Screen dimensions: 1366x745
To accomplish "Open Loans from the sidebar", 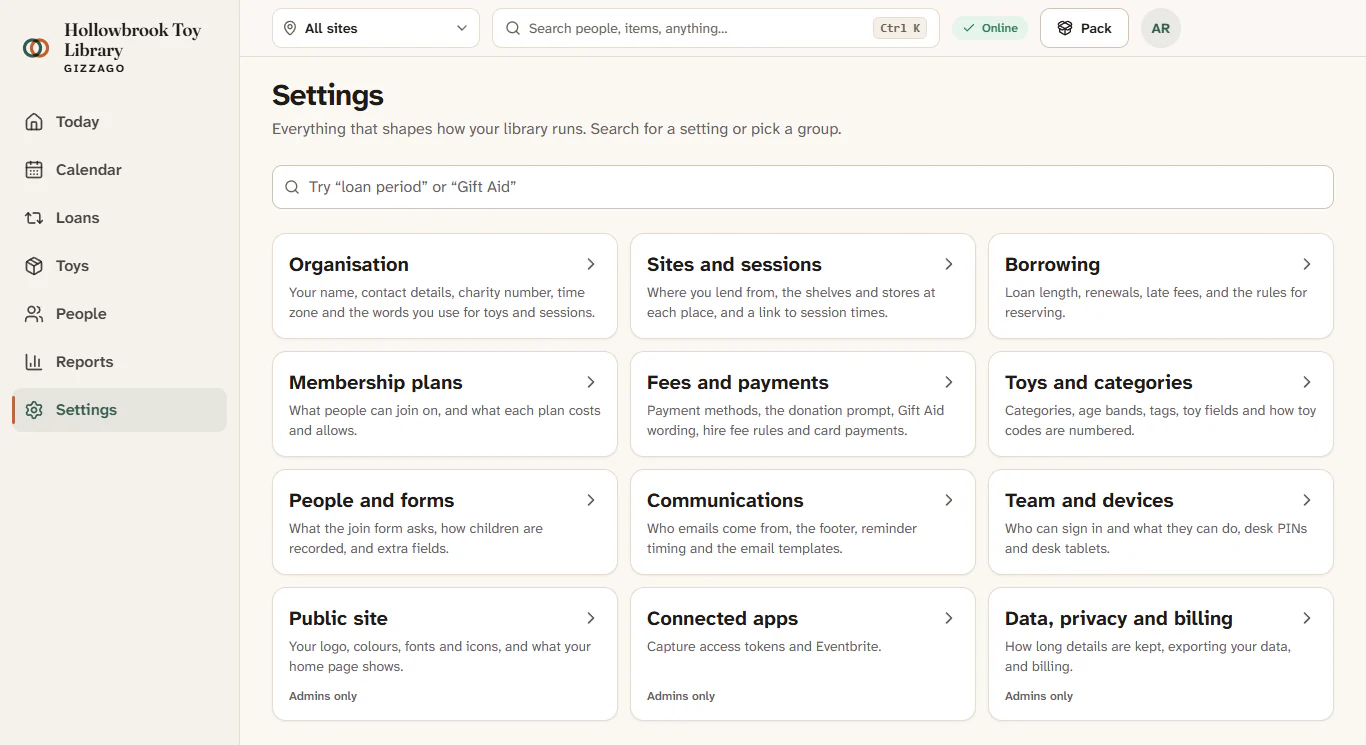I will click(120, 218).
